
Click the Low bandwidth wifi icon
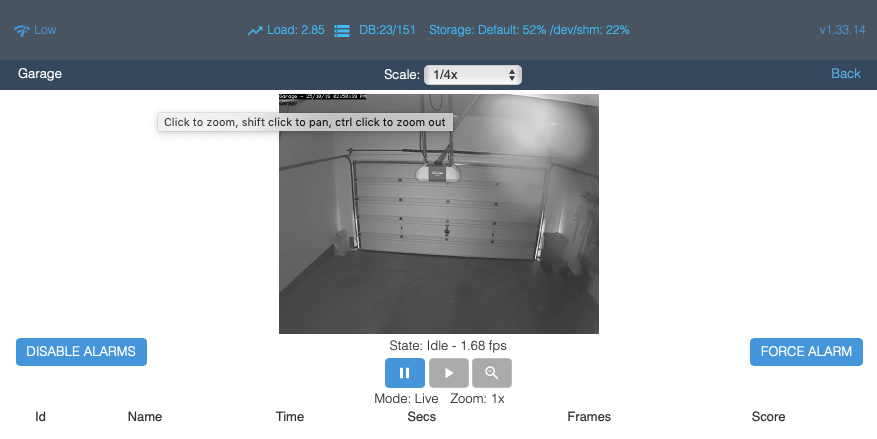tap(22, 31)
